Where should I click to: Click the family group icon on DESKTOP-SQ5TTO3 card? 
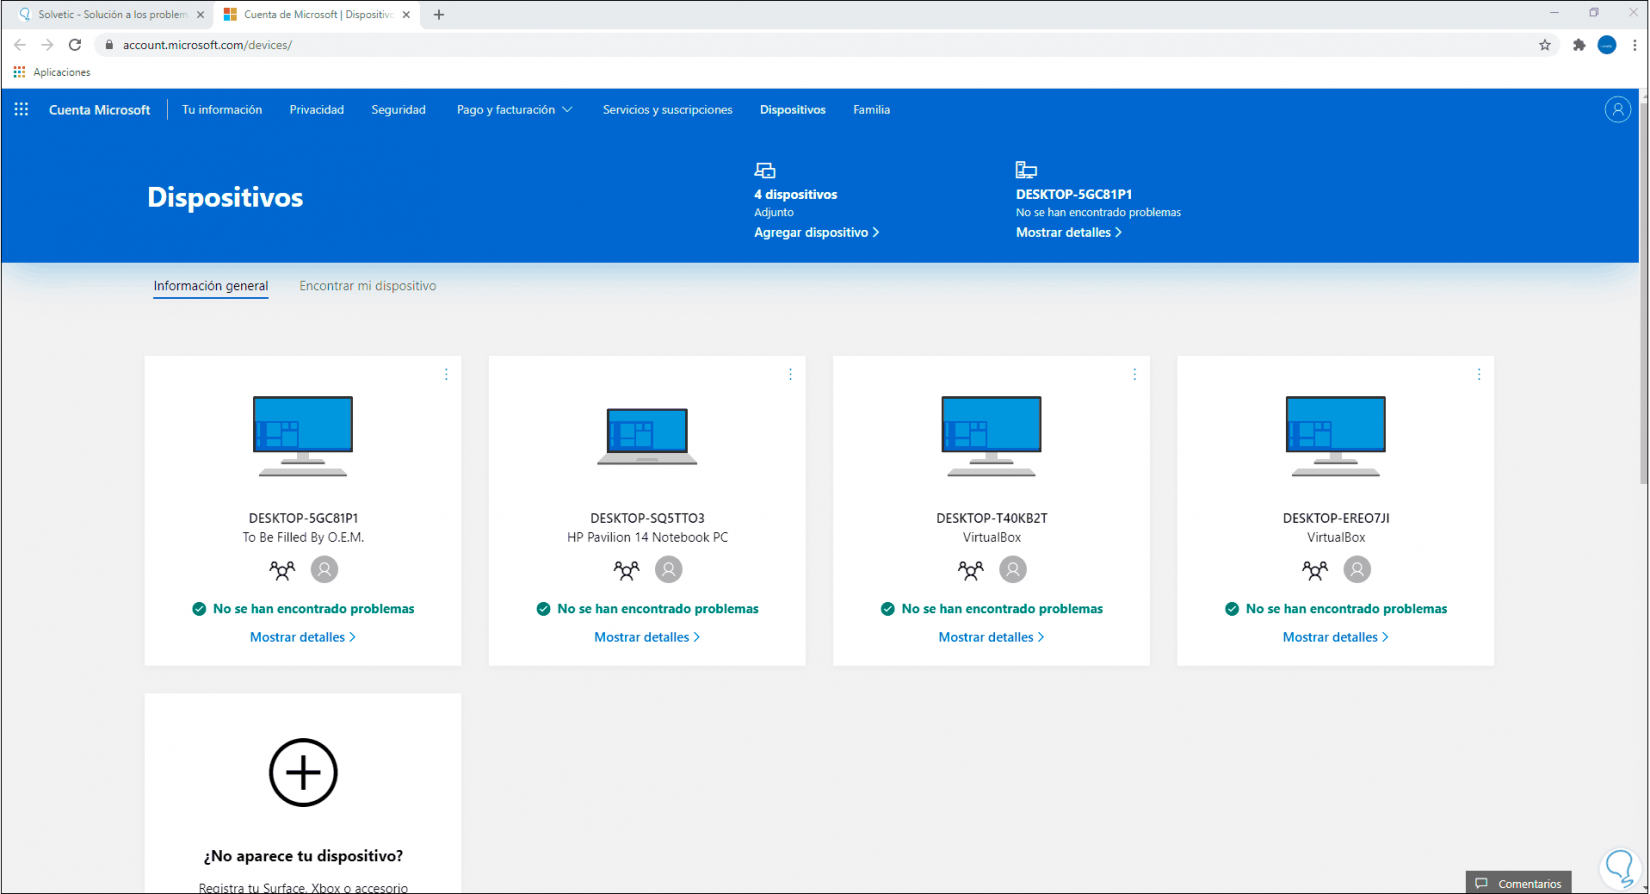pyautogui.click(x=627, y=570)
